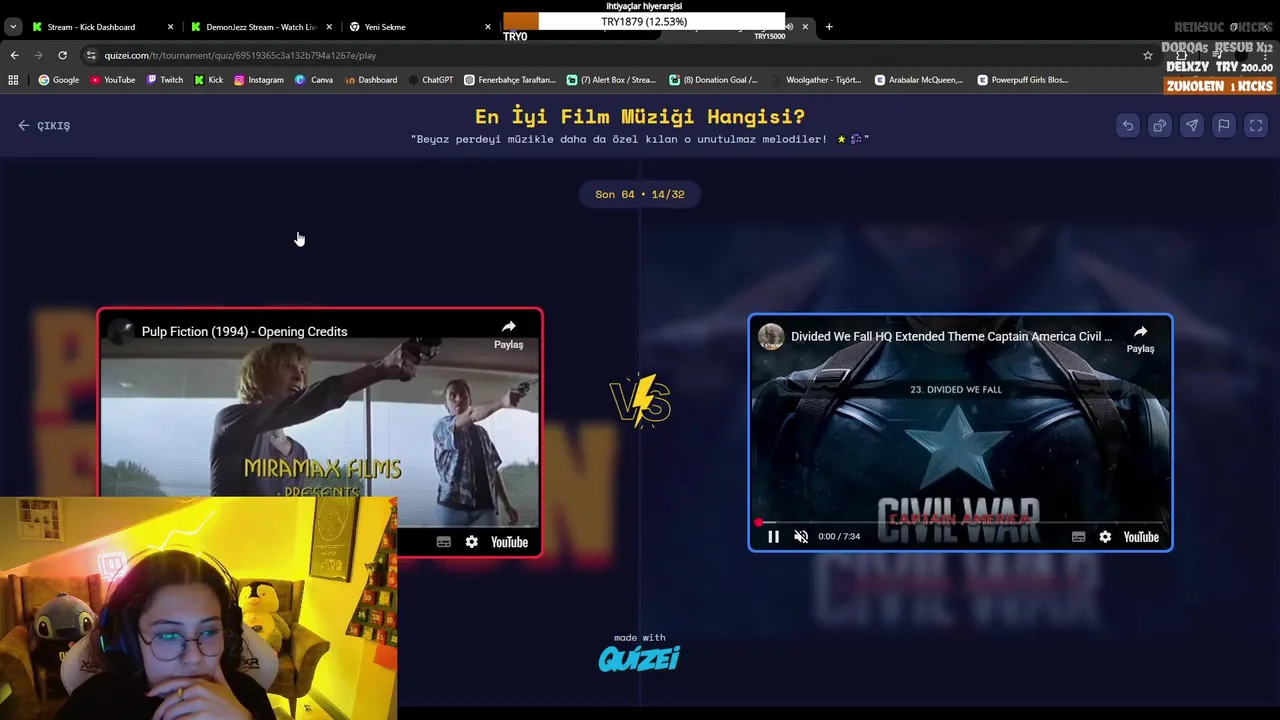Open site info icon in the address bar

tap(92, 56)
